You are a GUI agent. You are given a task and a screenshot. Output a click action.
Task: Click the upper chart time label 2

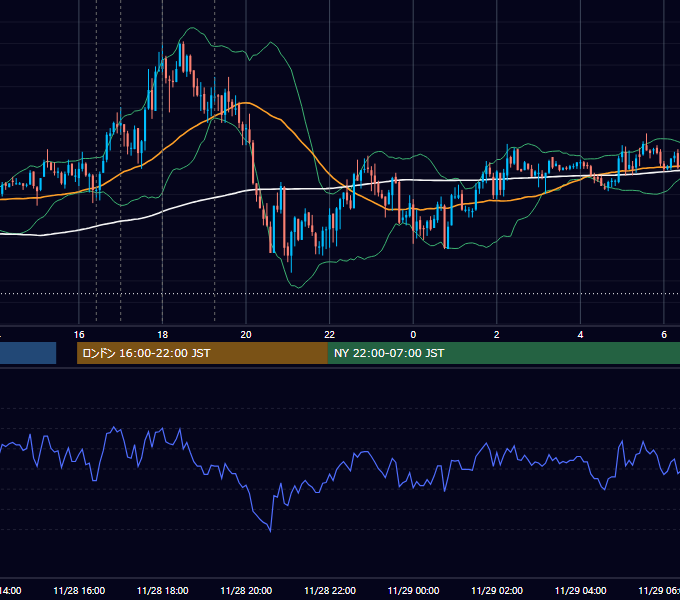(x=497, y=335)
